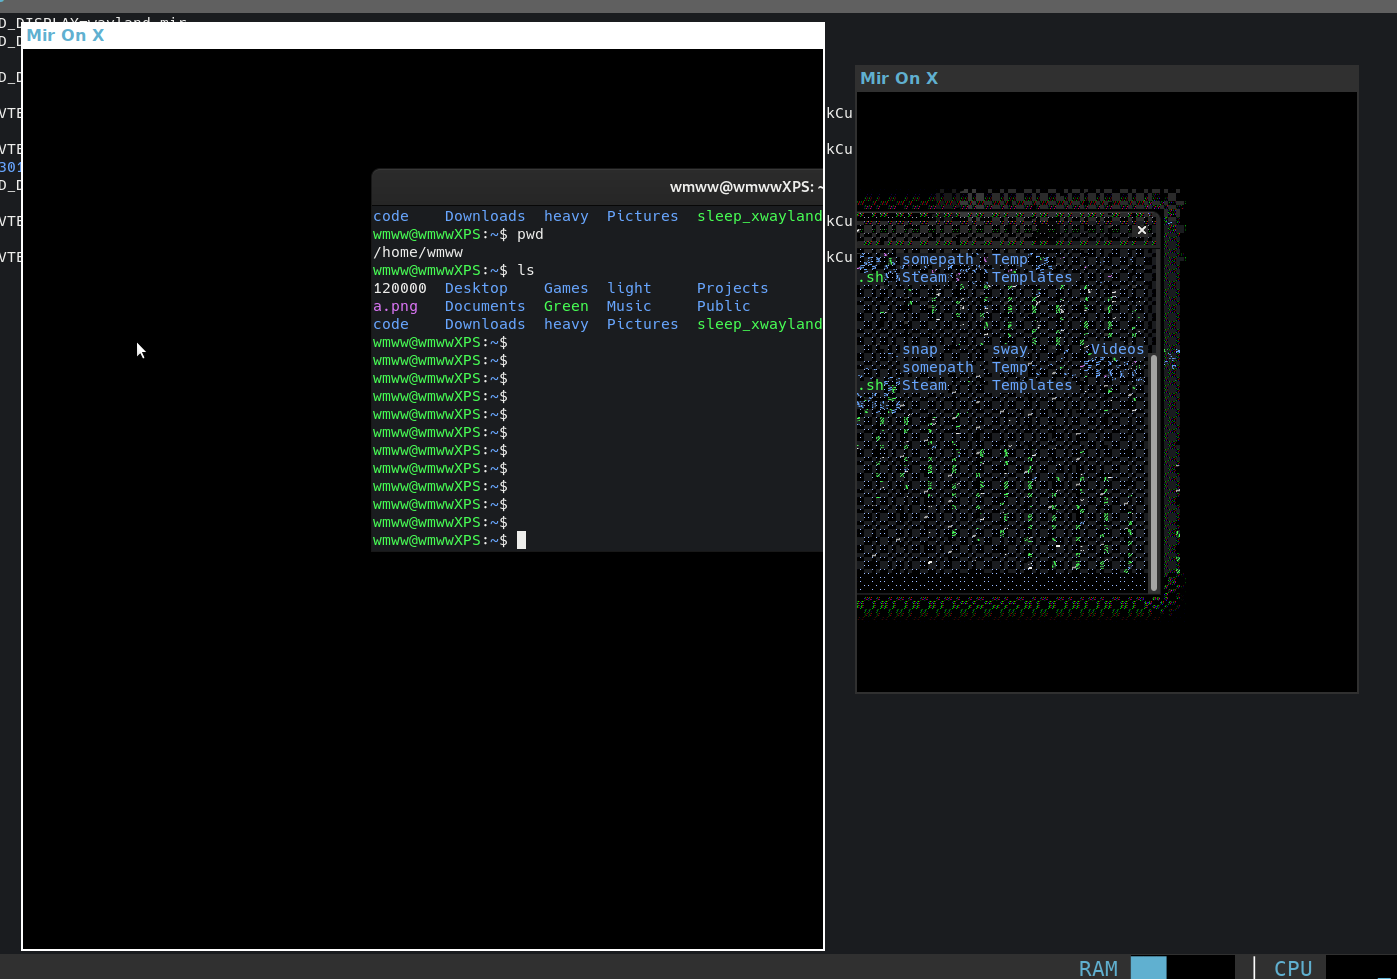Image resolution: width=1397 pixels, height=979 pixels.
Task: Click the Music folder name in the listing
Action: tap(628, 306)
